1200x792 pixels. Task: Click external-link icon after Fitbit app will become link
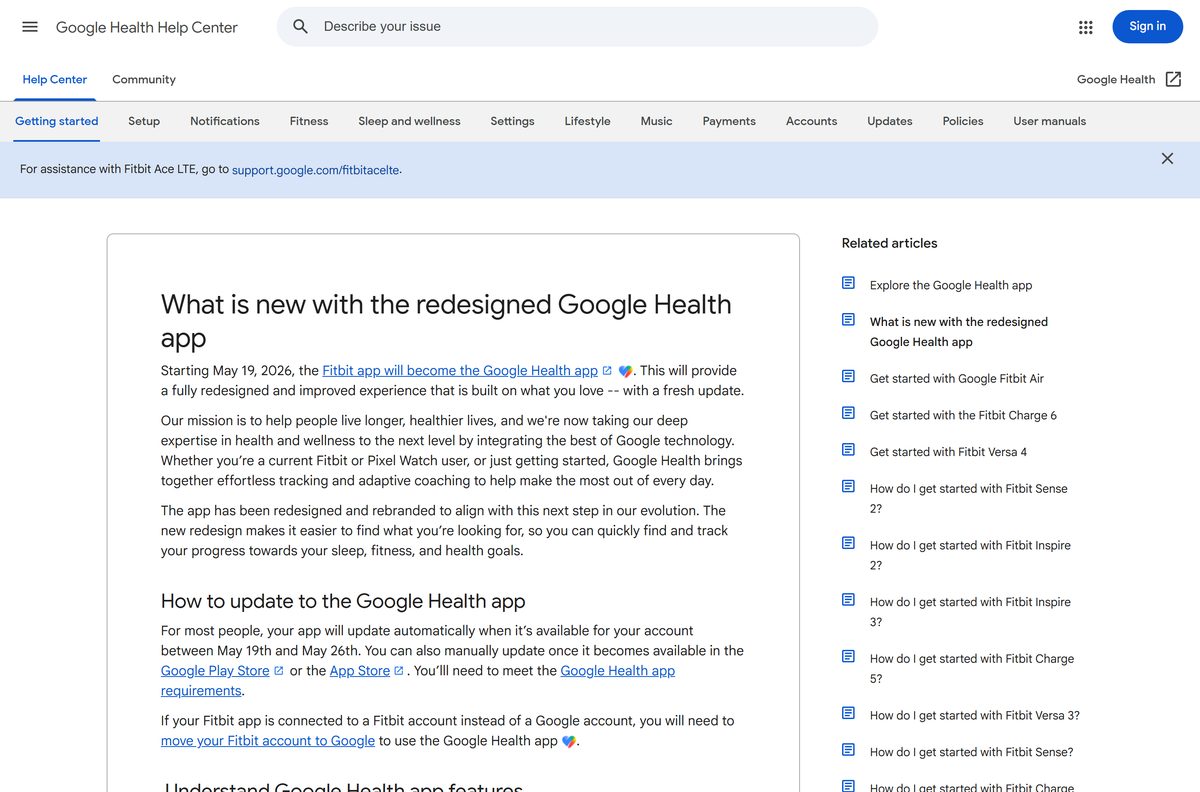tap(607, 371)
